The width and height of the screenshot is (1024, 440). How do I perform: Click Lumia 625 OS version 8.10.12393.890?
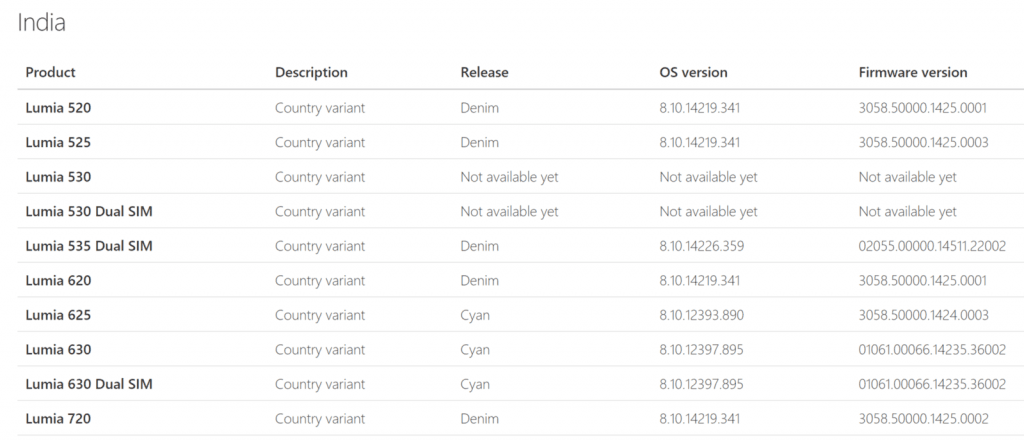point(701,315)
